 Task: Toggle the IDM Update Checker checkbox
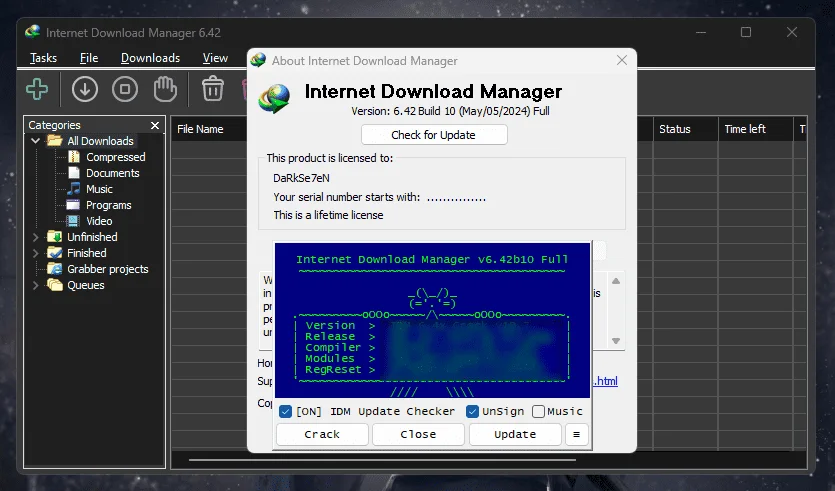pyautogui.click(x=285, y=412)
